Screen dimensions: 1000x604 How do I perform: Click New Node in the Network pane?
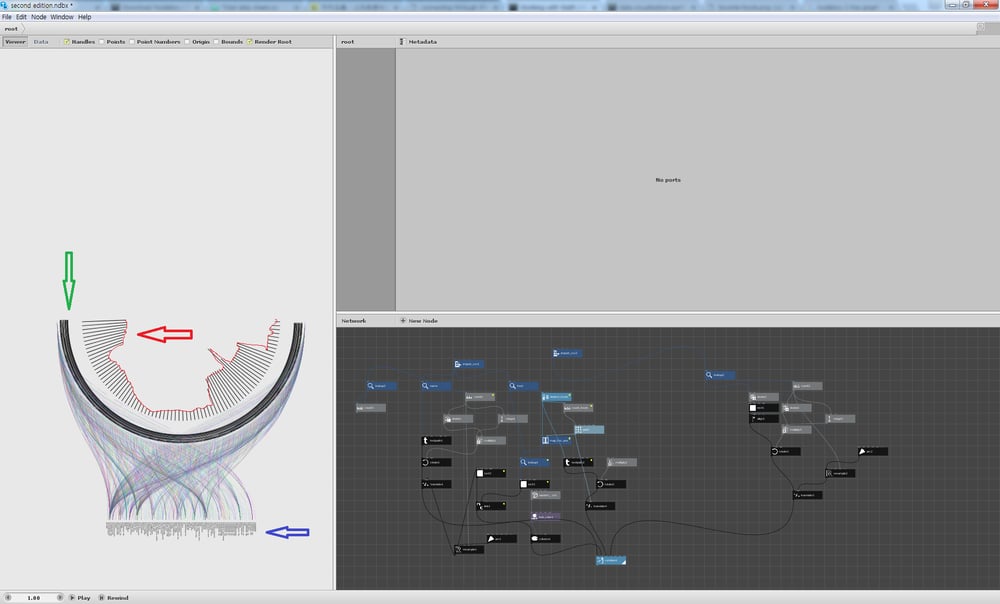tap(418, 321)
